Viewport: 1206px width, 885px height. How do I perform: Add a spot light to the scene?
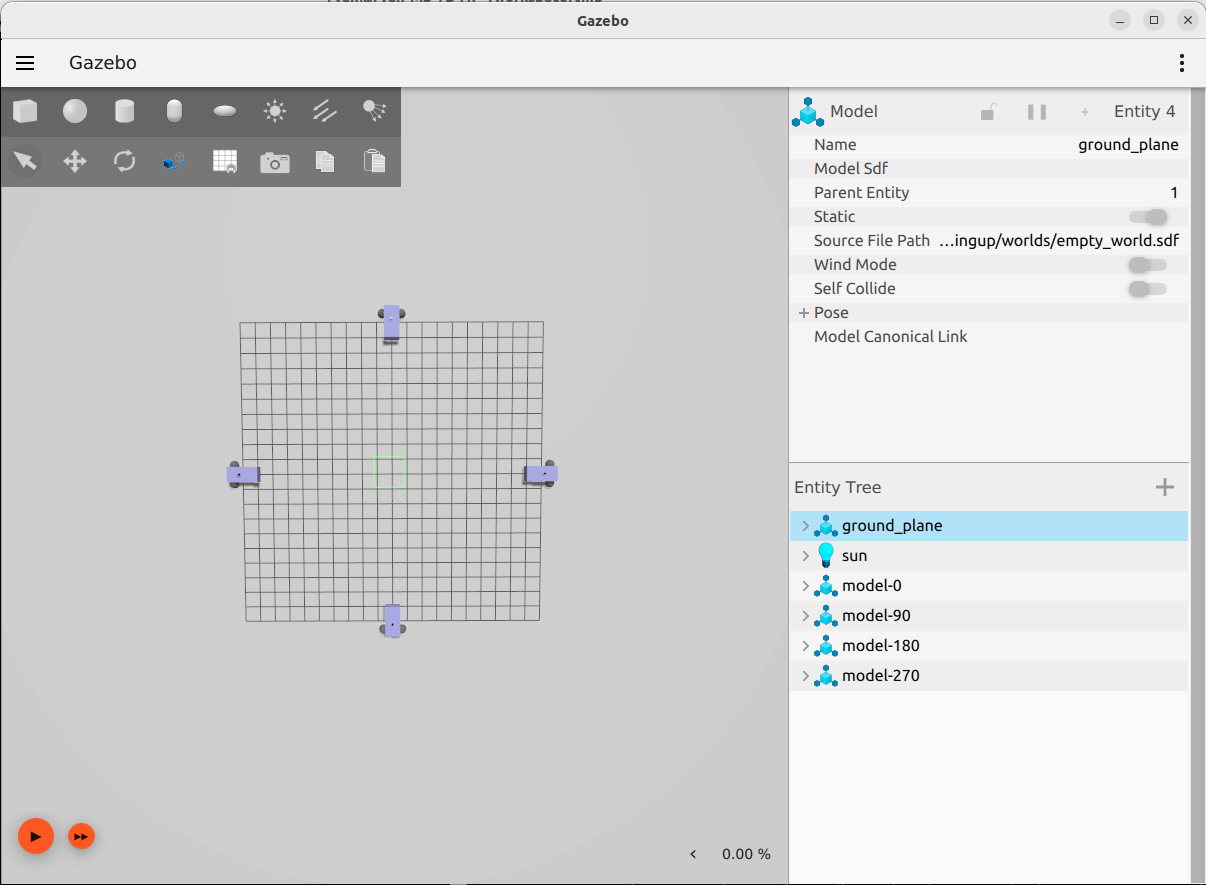(375, 111)
